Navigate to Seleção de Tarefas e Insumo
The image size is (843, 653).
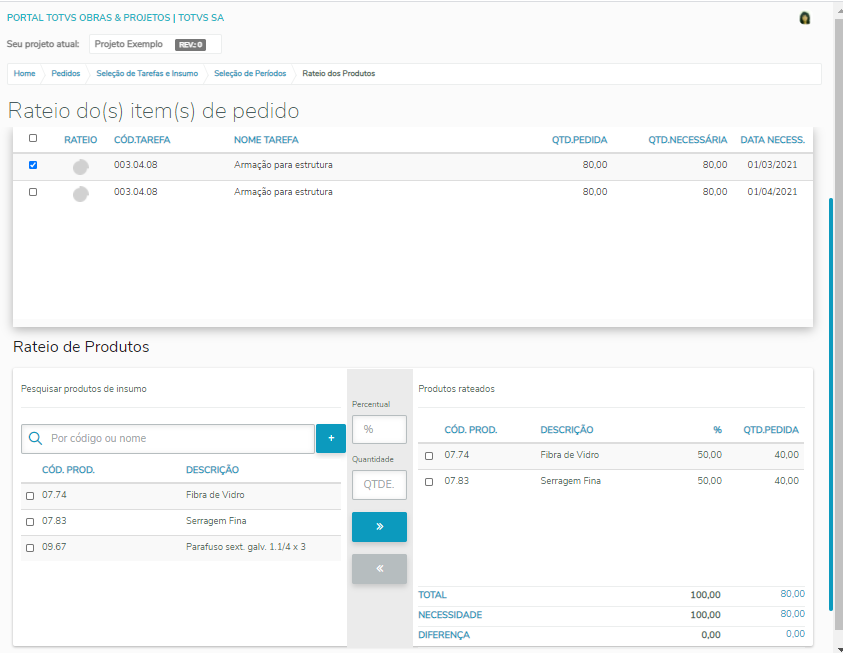pos(146,74)
